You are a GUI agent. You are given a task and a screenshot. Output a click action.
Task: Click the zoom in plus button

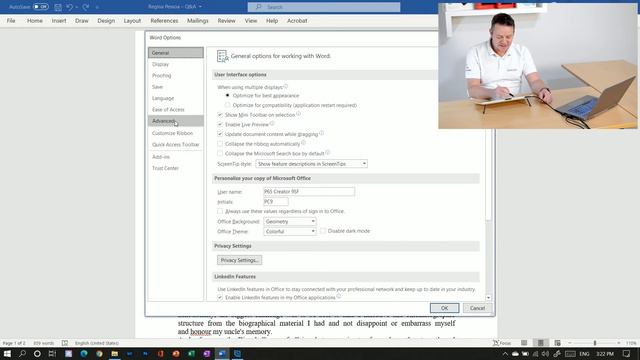point(619,343)
